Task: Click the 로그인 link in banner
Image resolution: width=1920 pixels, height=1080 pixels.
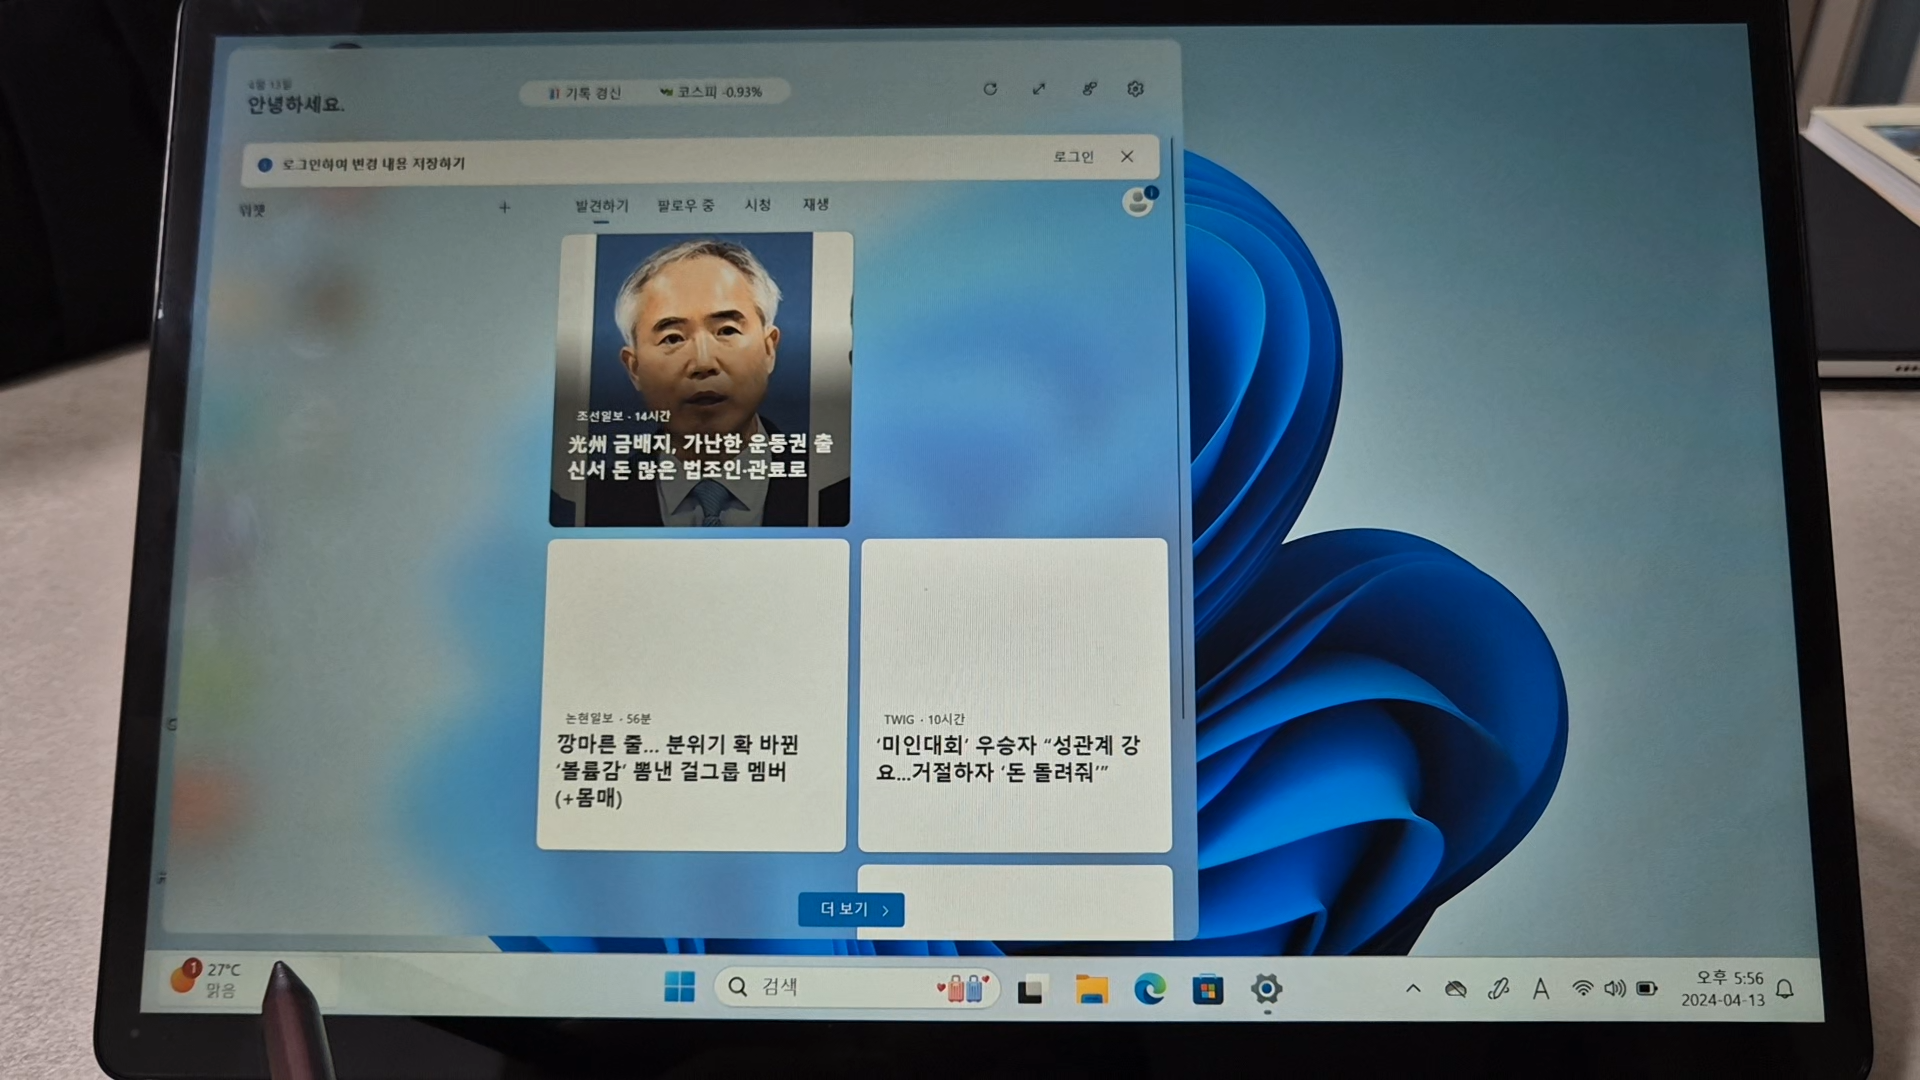Action: coord(1073,157)
